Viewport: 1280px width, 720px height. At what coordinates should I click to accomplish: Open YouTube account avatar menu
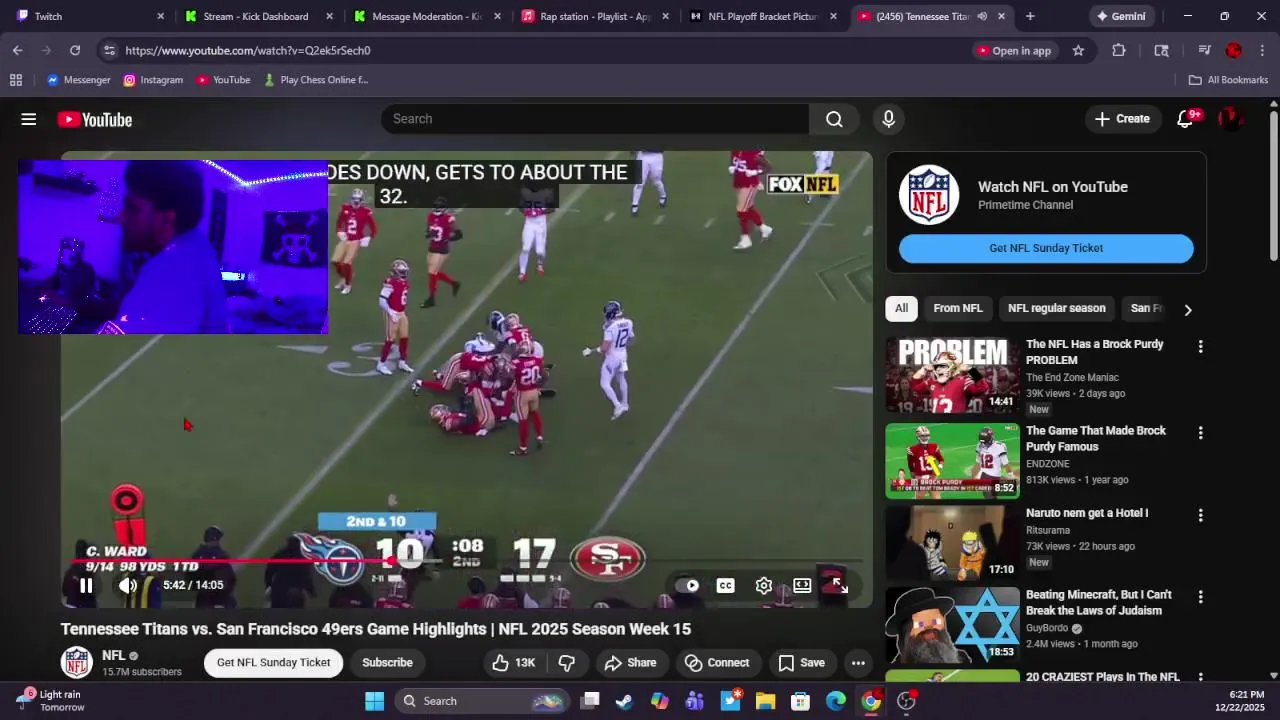coord(1231,119)
